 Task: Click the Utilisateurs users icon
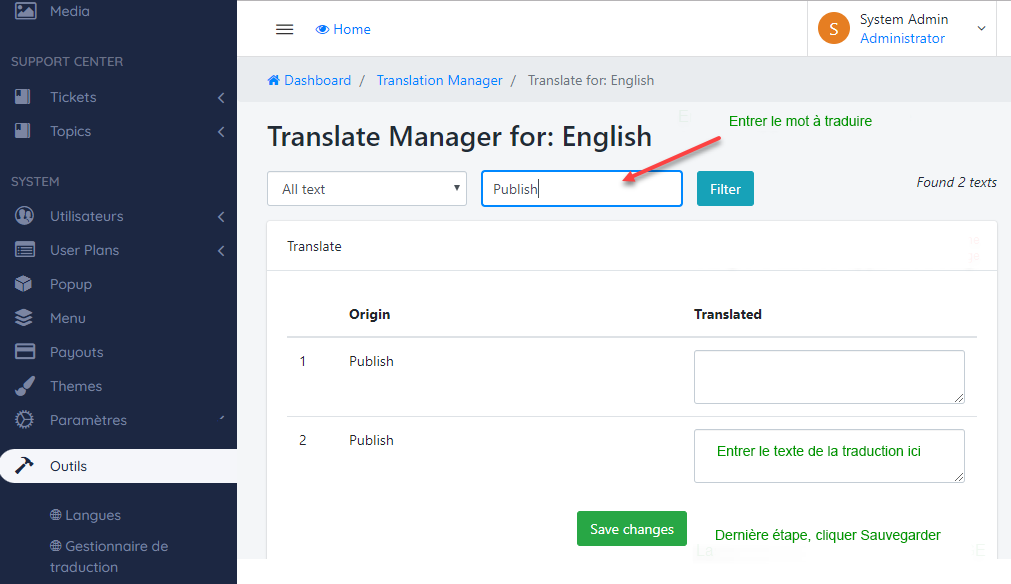(x=25, y=216)
